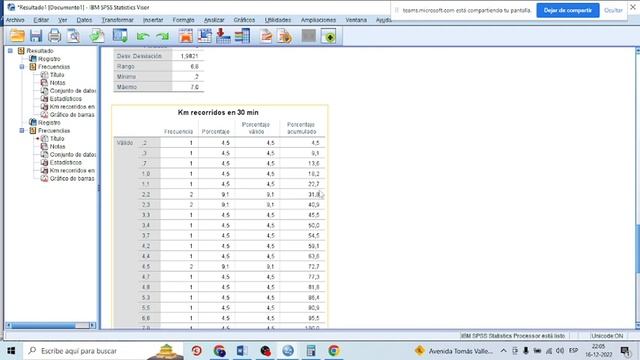Image resolution: width=640 pixels, height=360 pixels.
Task: Open the Archivo menu
Action: (x=15, y=20)
